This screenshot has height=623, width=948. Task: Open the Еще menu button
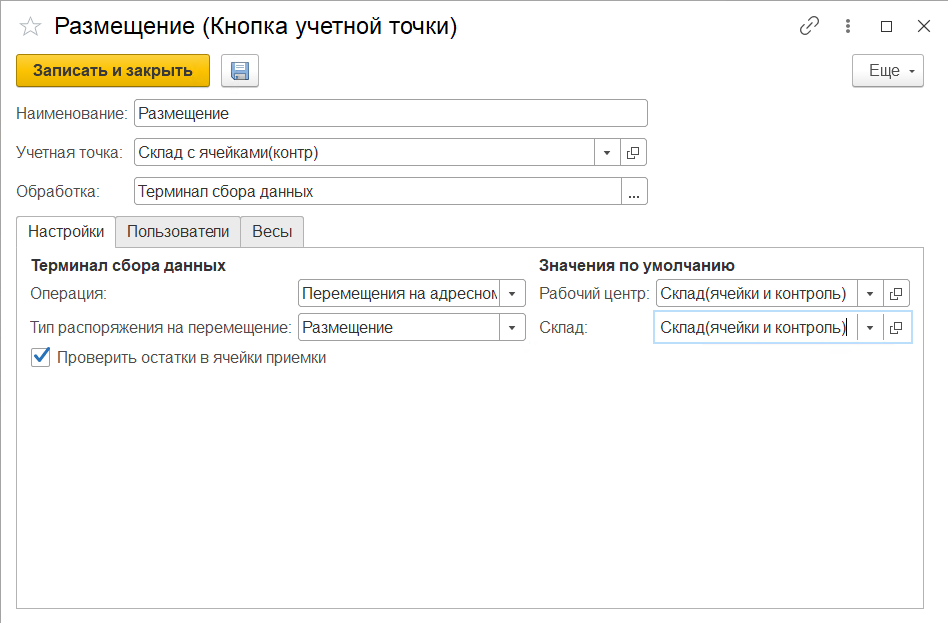point(887,71)
